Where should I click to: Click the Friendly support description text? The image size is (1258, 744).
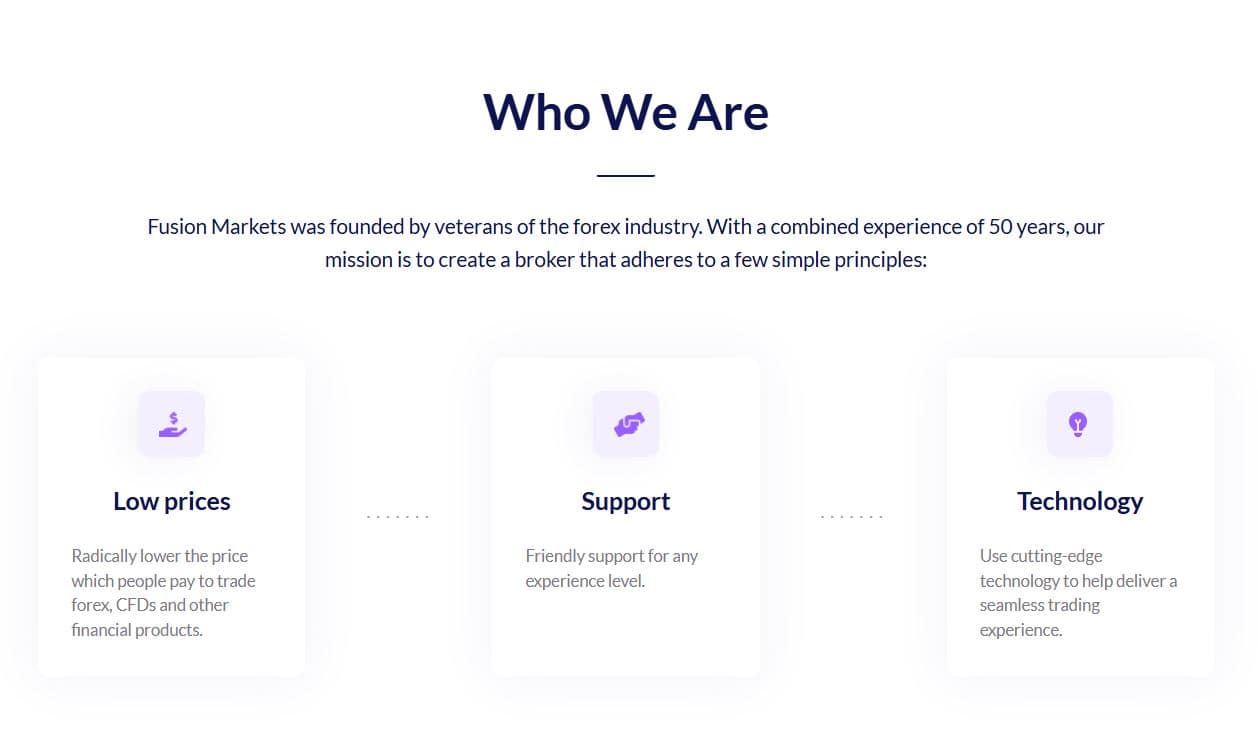tap(612, 568)
